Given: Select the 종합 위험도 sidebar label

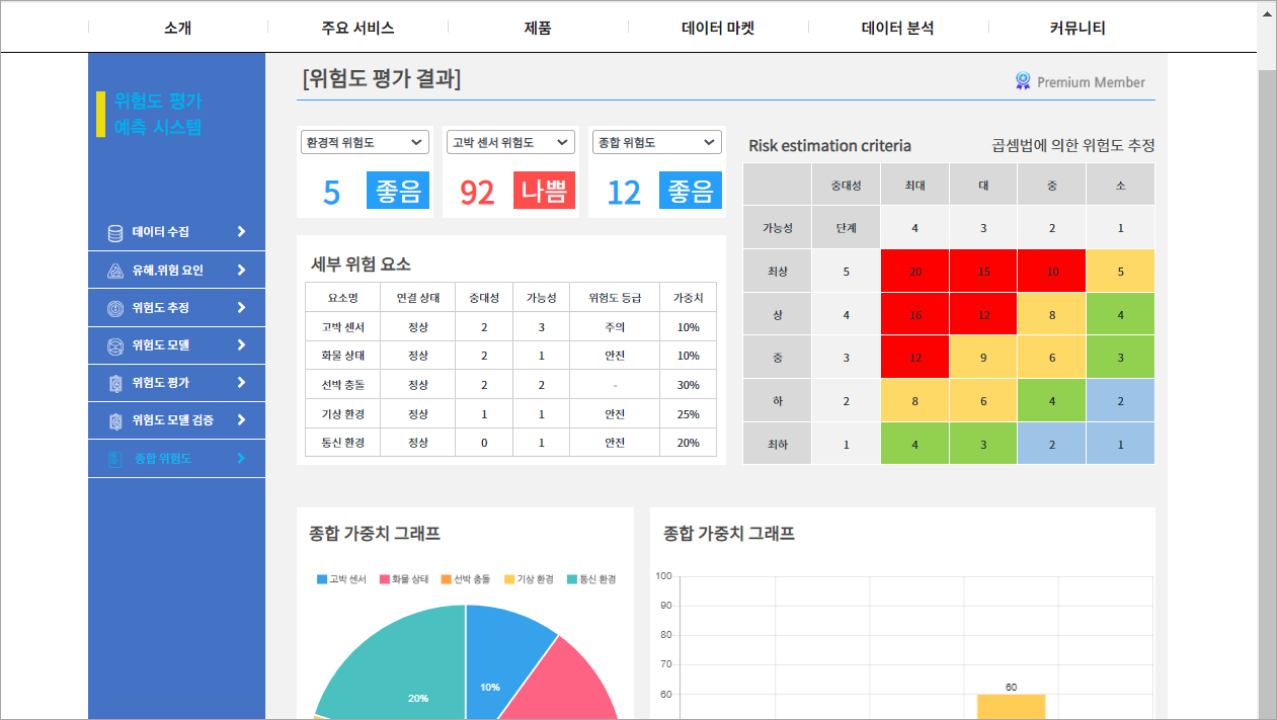Looking at the screenshot, I should (x=162, y=458).
